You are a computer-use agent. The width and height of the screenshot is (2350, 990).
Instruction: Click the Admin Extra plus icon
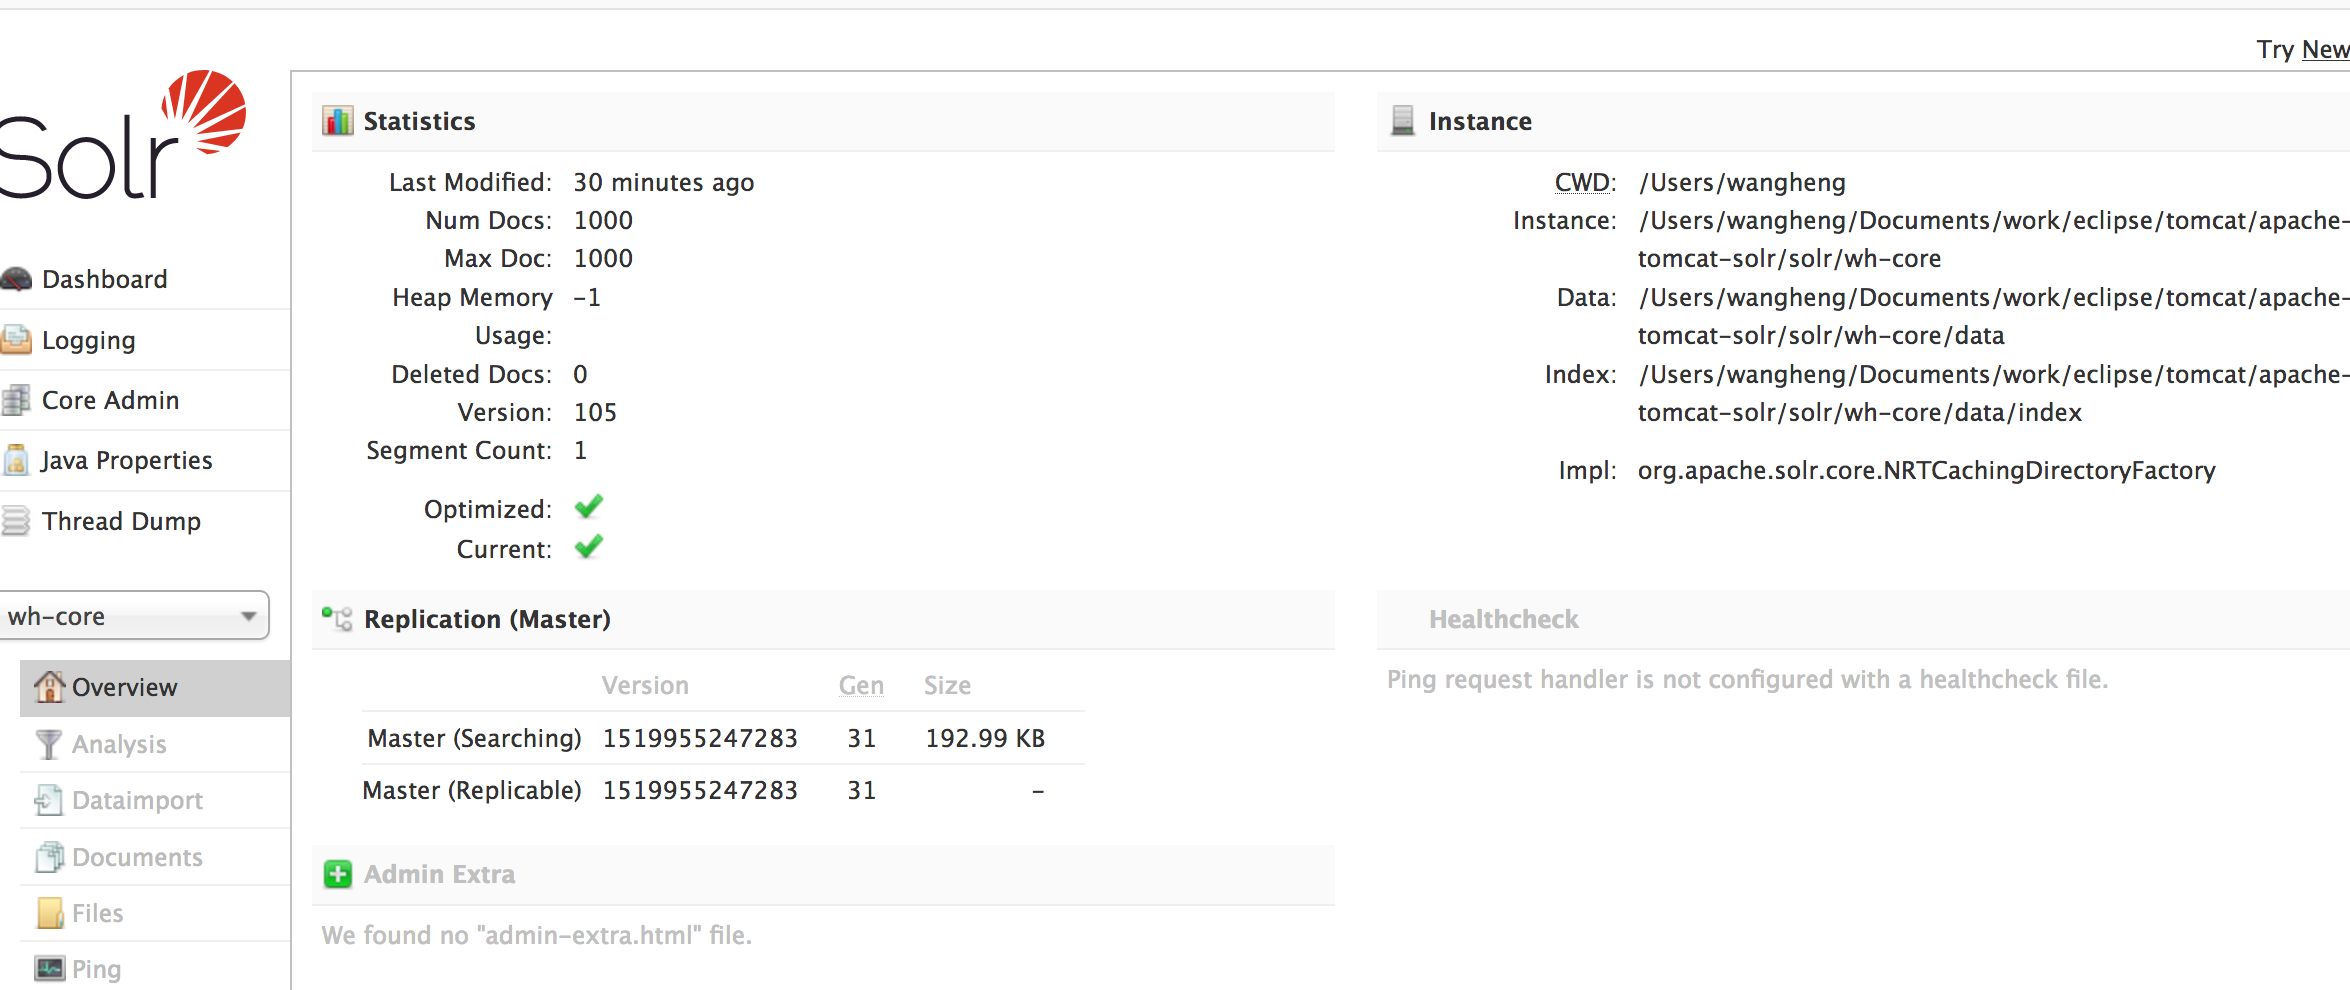338,874
